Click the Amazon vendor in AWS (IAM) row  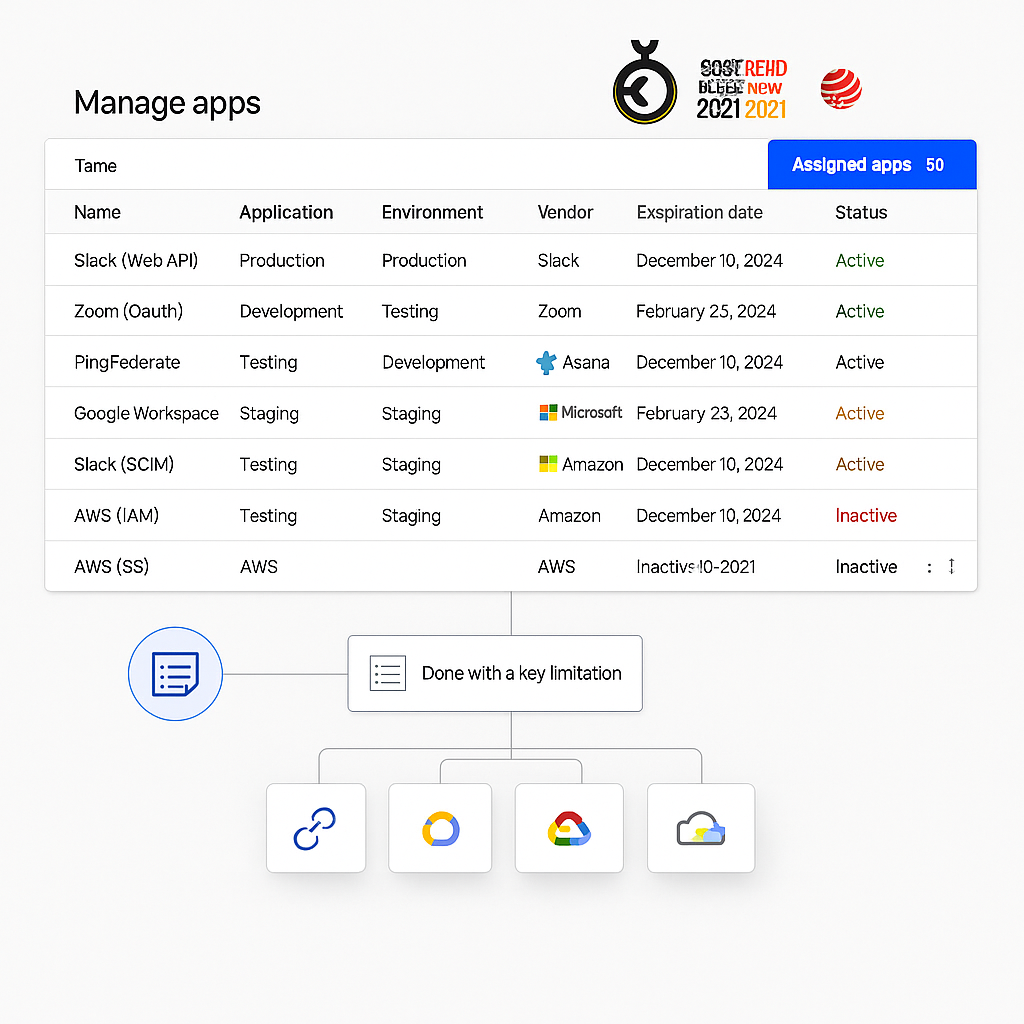(569, 515)
